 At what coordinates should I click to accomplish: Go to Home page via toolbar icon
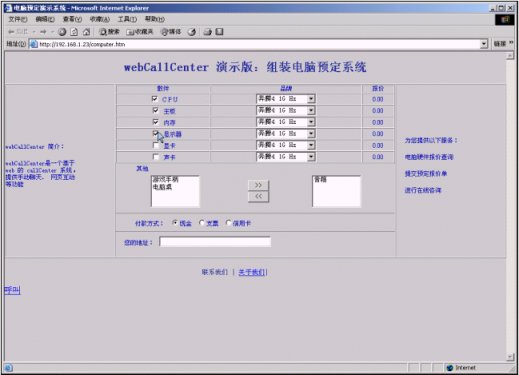click(x=86, y=32)
